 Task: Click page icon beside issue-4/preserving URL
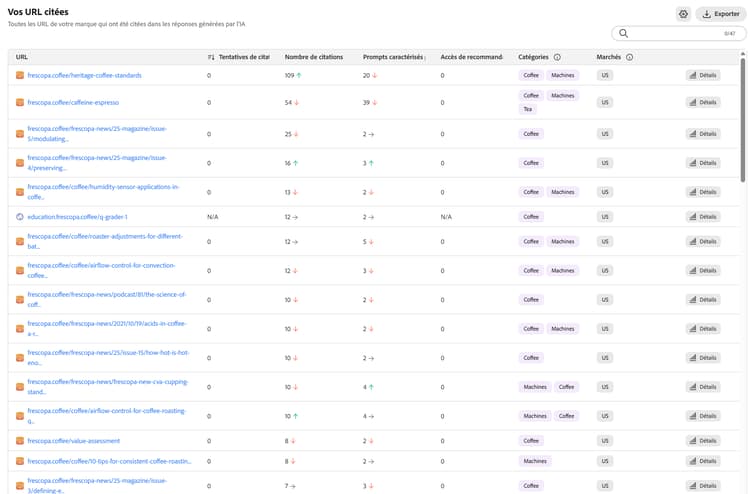(x=20, y=163)
